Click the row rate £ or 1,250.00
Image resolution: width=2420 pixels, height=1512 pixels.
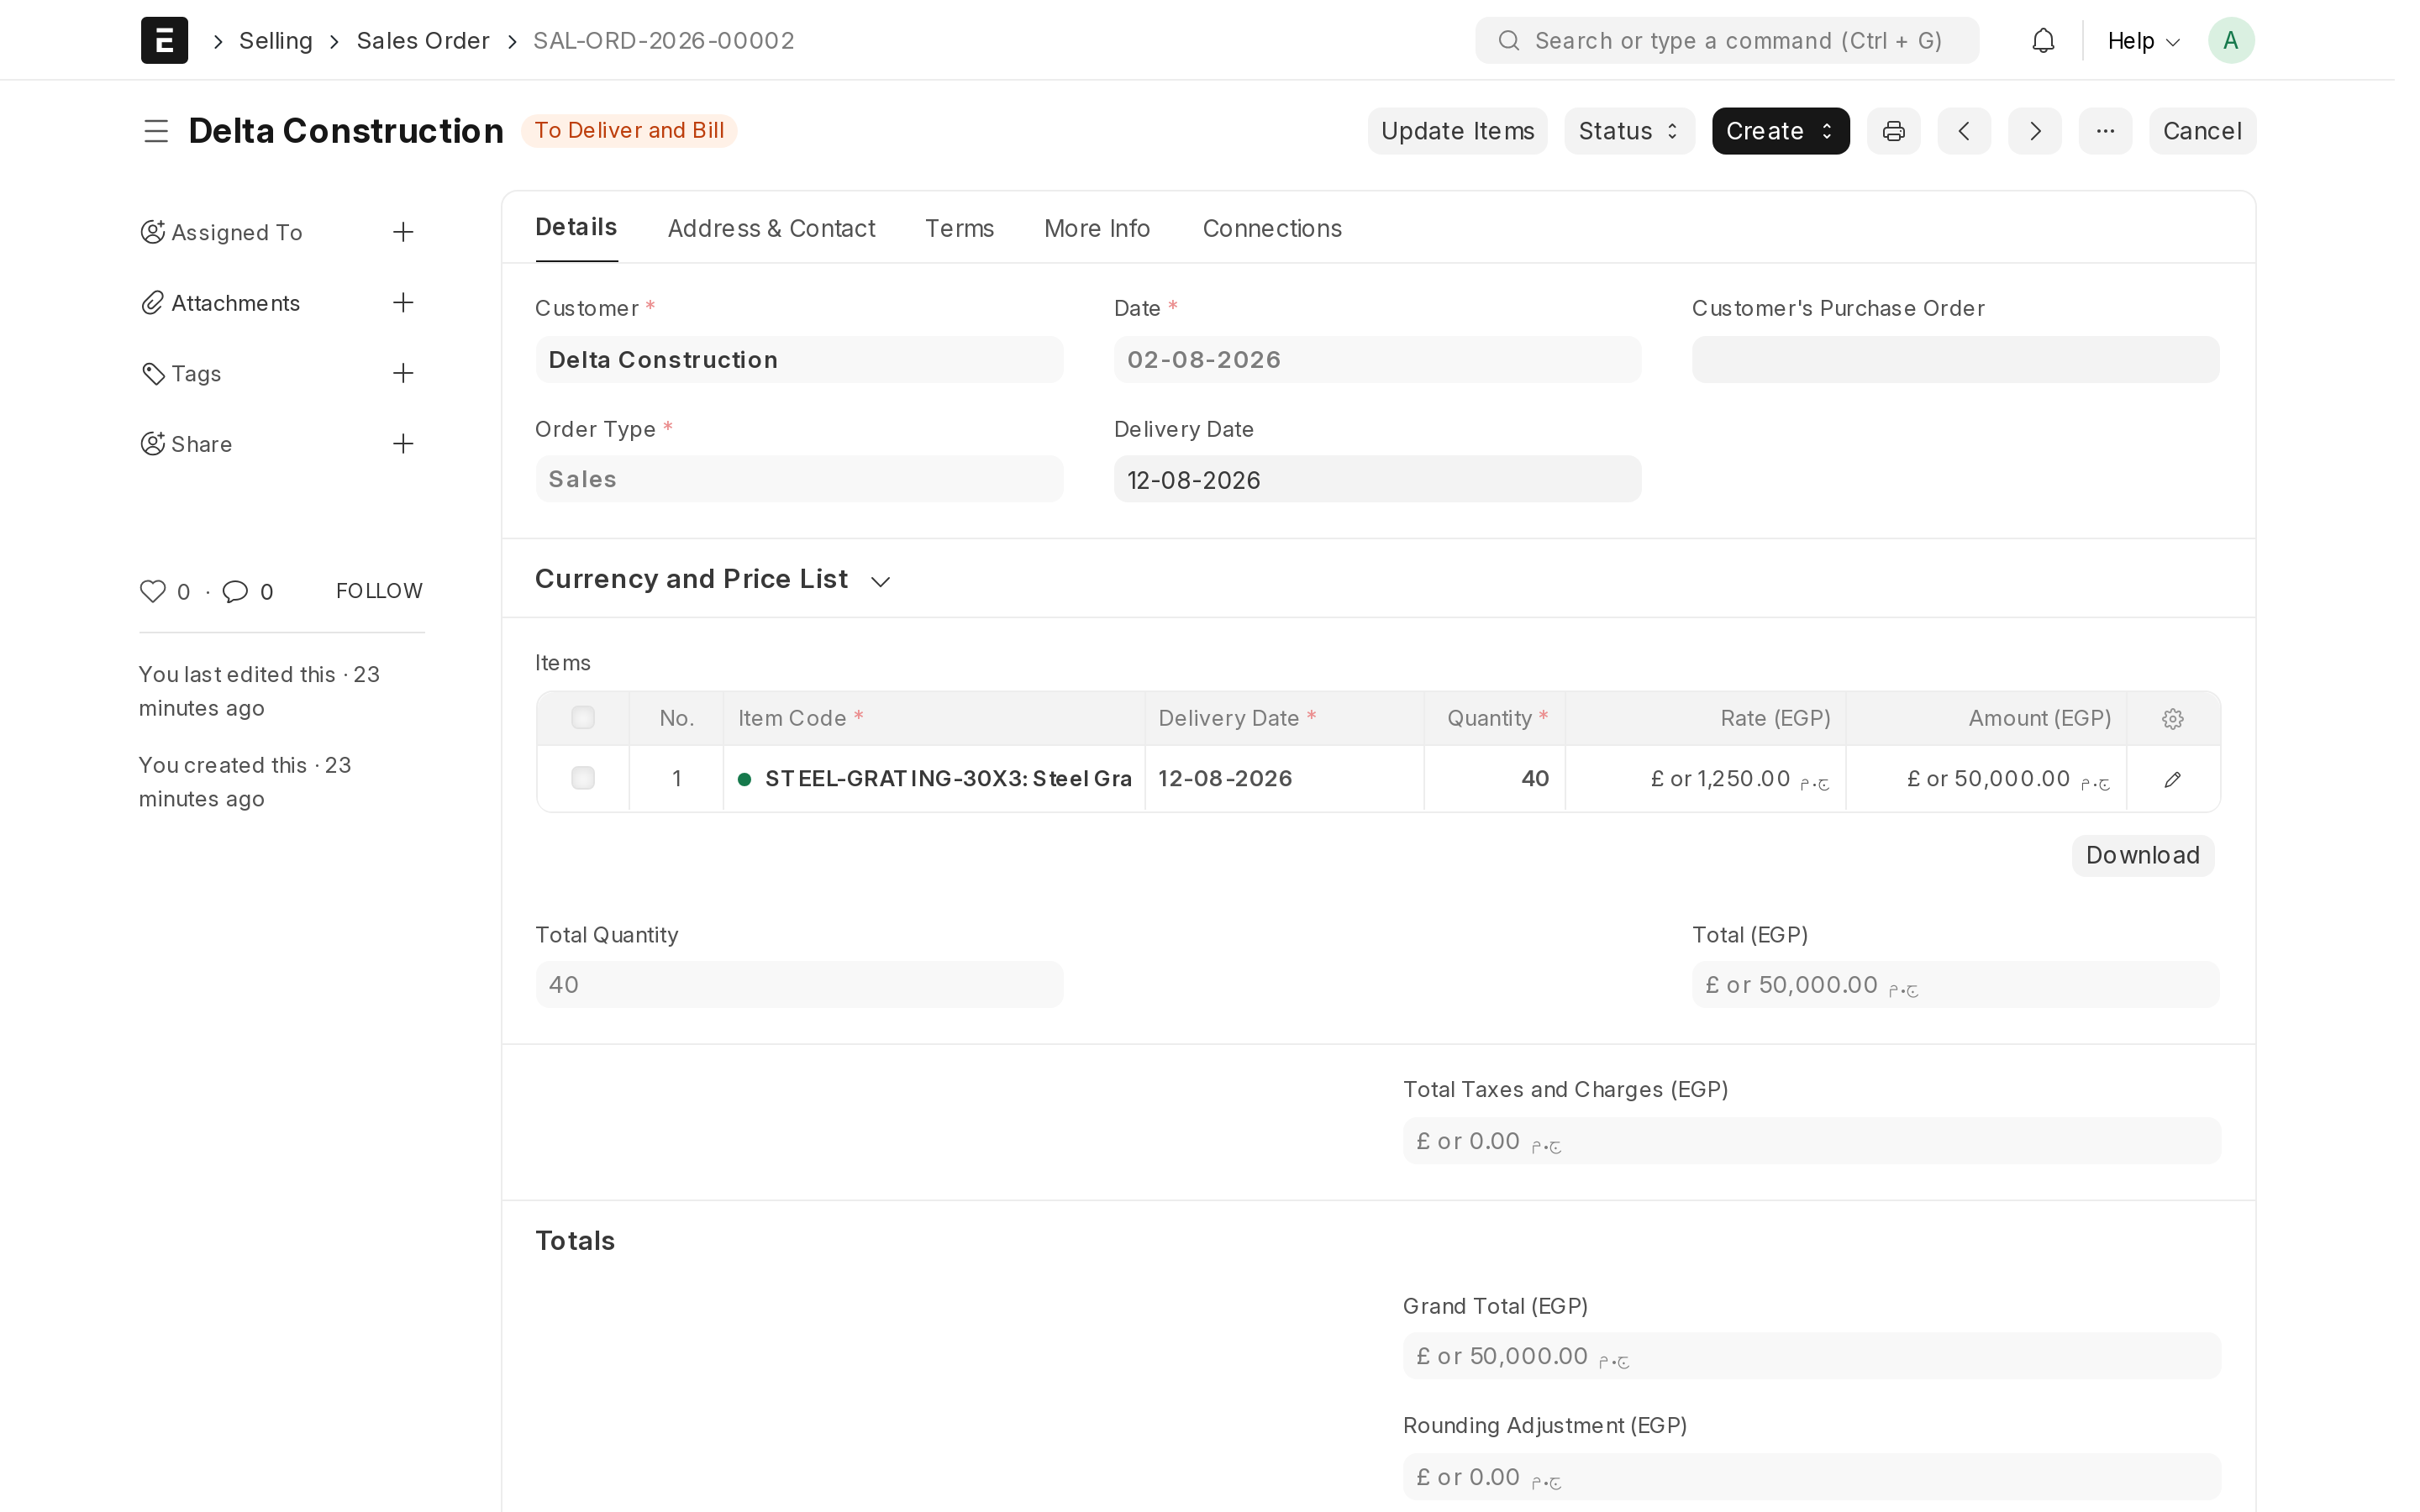click(x=1704, y=778)
